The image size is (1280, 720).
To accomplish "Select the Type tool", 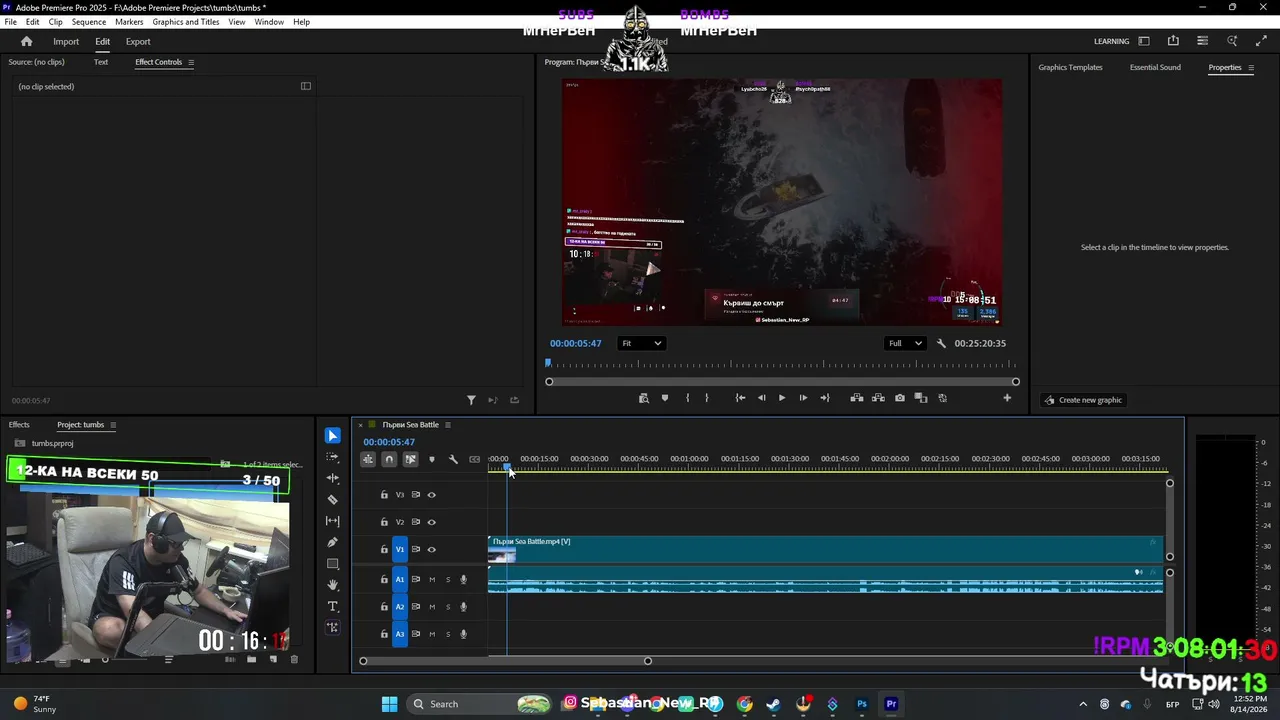I will pyautogui.click(x=333, y=607).
